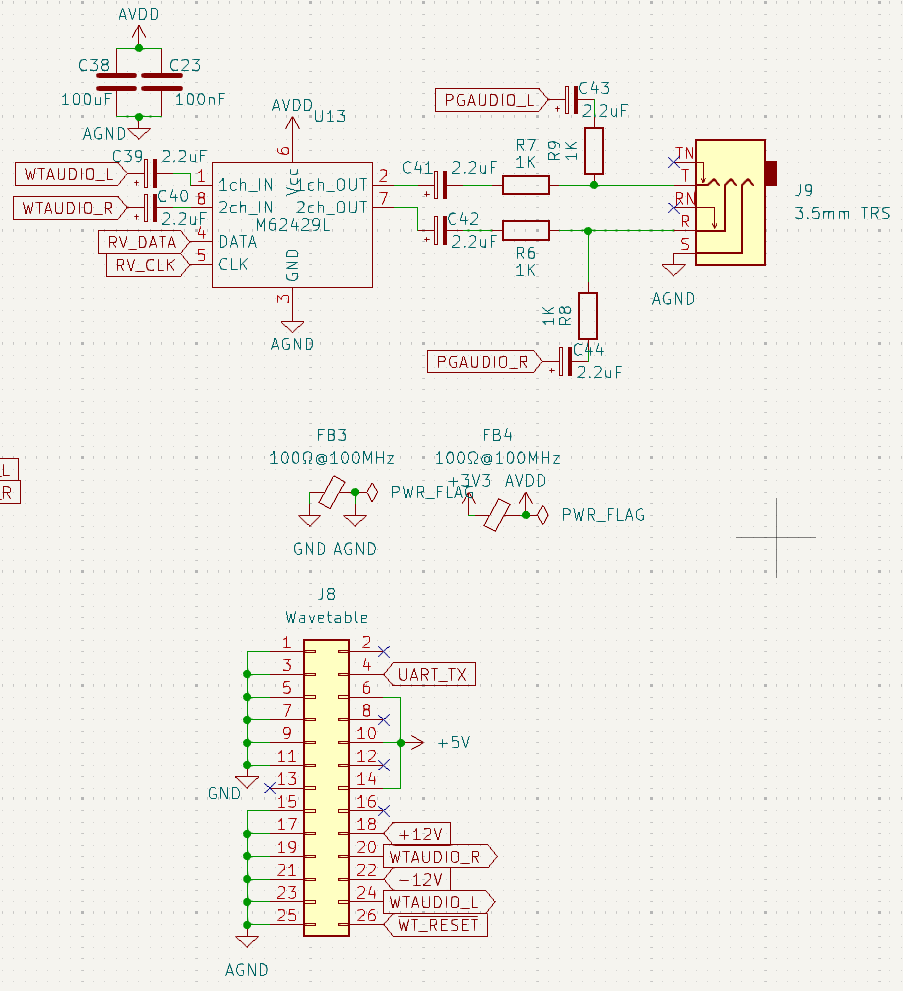Select the WTAUDIO_L input label near C39
This screenshot has width=903, height=991.
[x=71, y=174]
